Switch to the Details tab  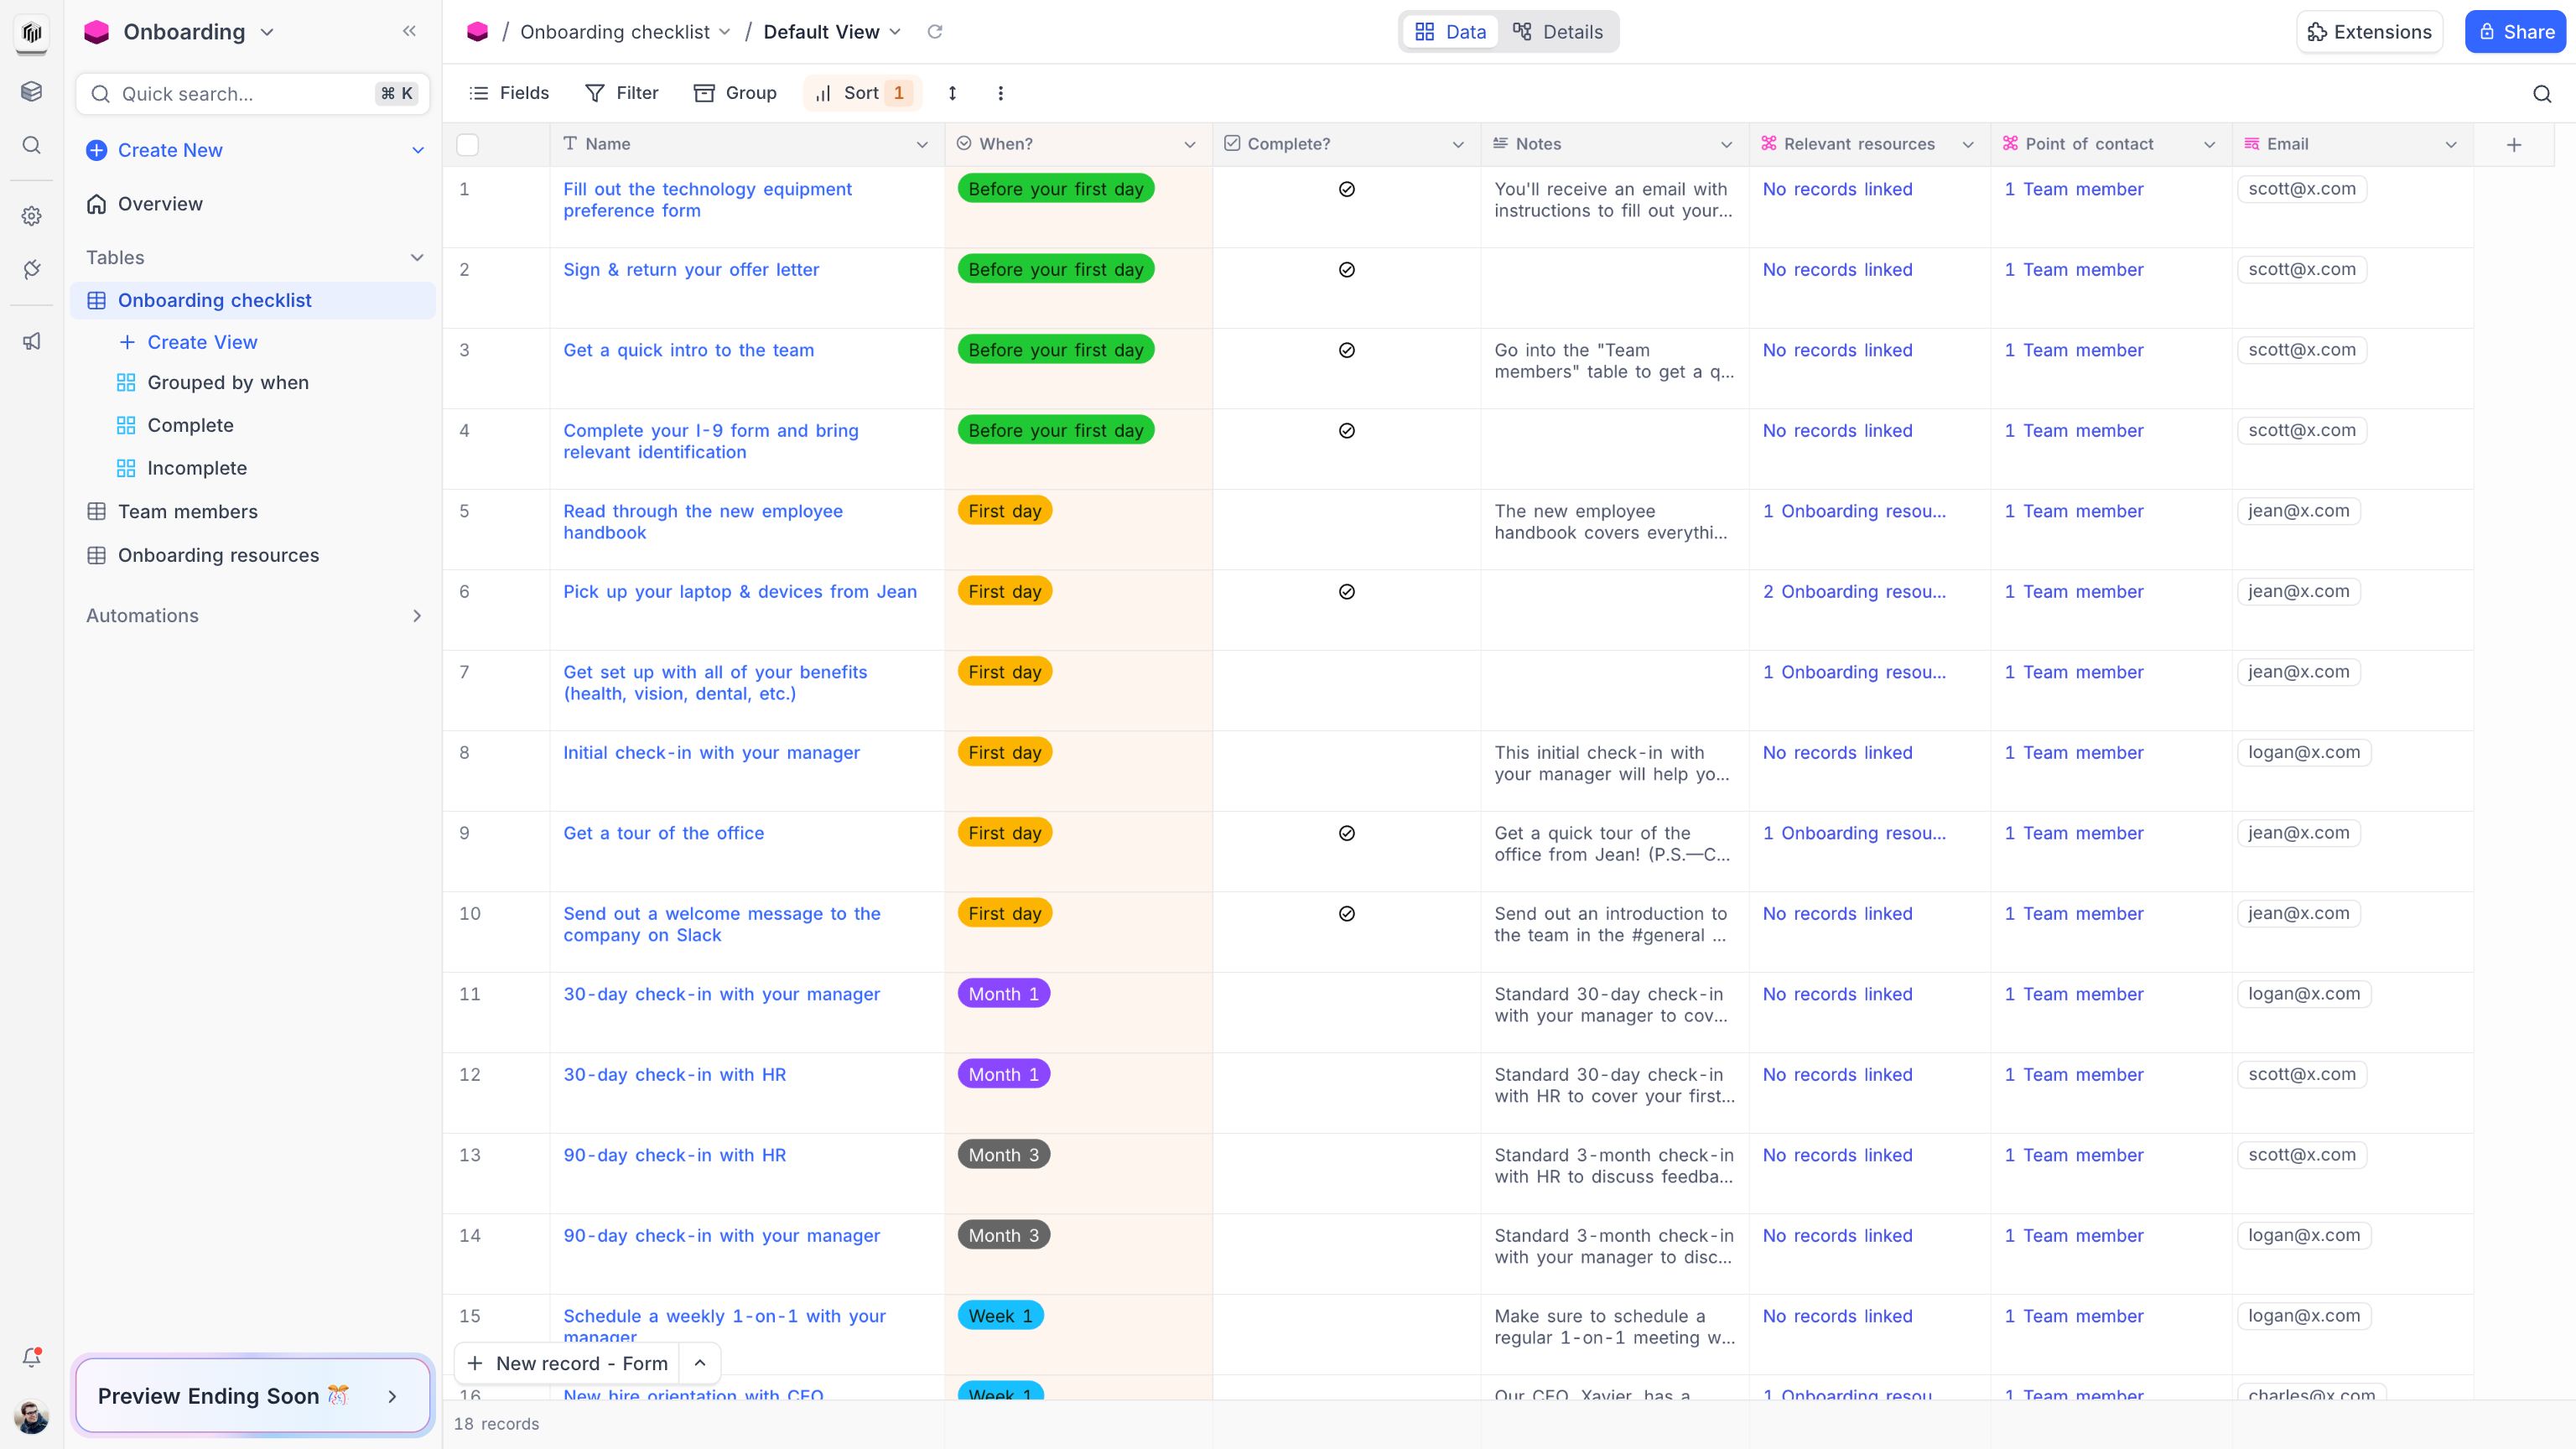[1559, 32]
